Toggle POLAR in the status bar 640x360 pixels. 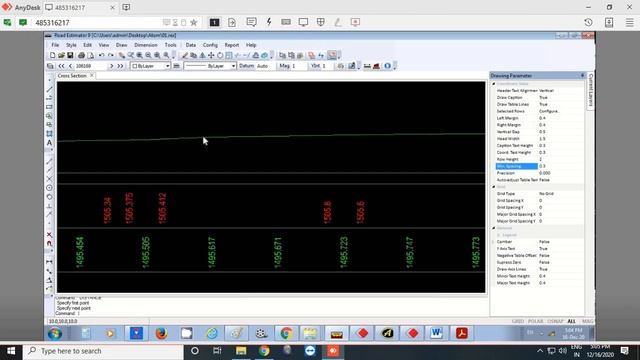(x=536, y=321)
